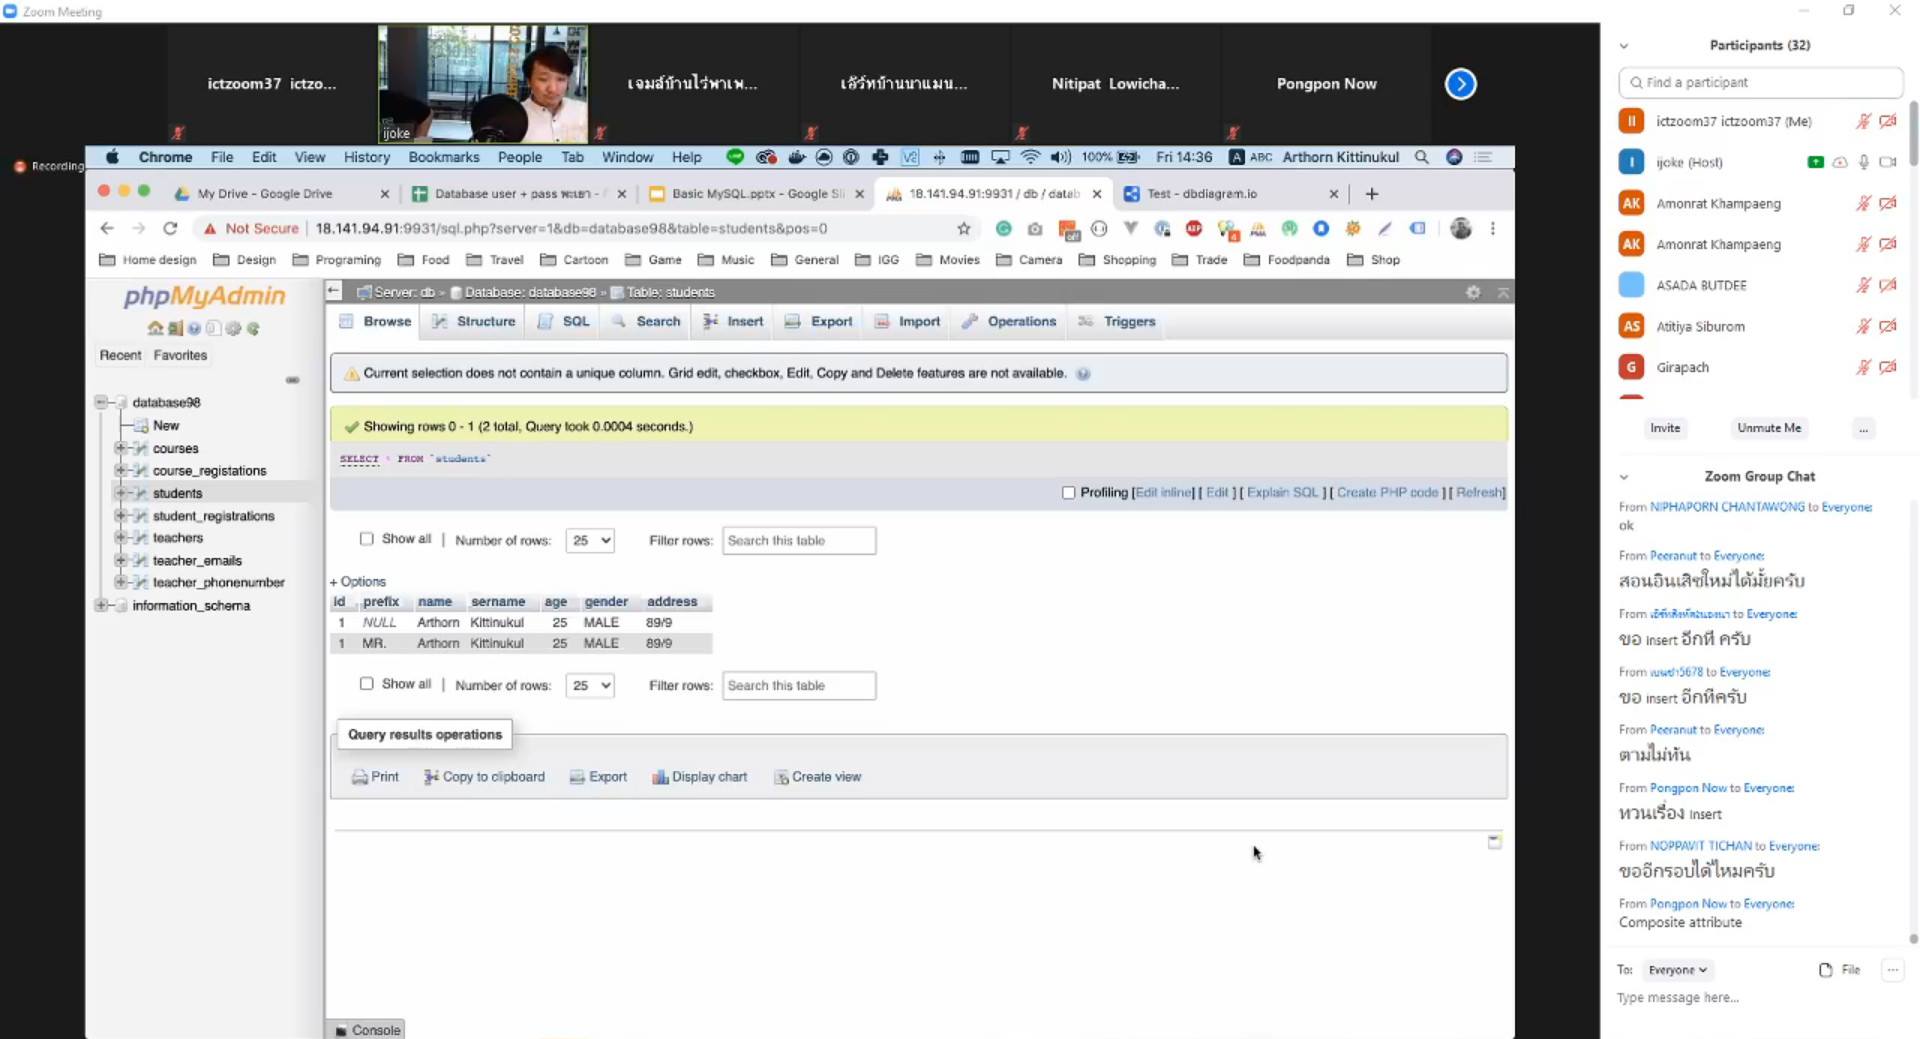The image size is (1920, 1039).
Task: Open the chat recipient Everyone dropdown
Action: 1678,970
